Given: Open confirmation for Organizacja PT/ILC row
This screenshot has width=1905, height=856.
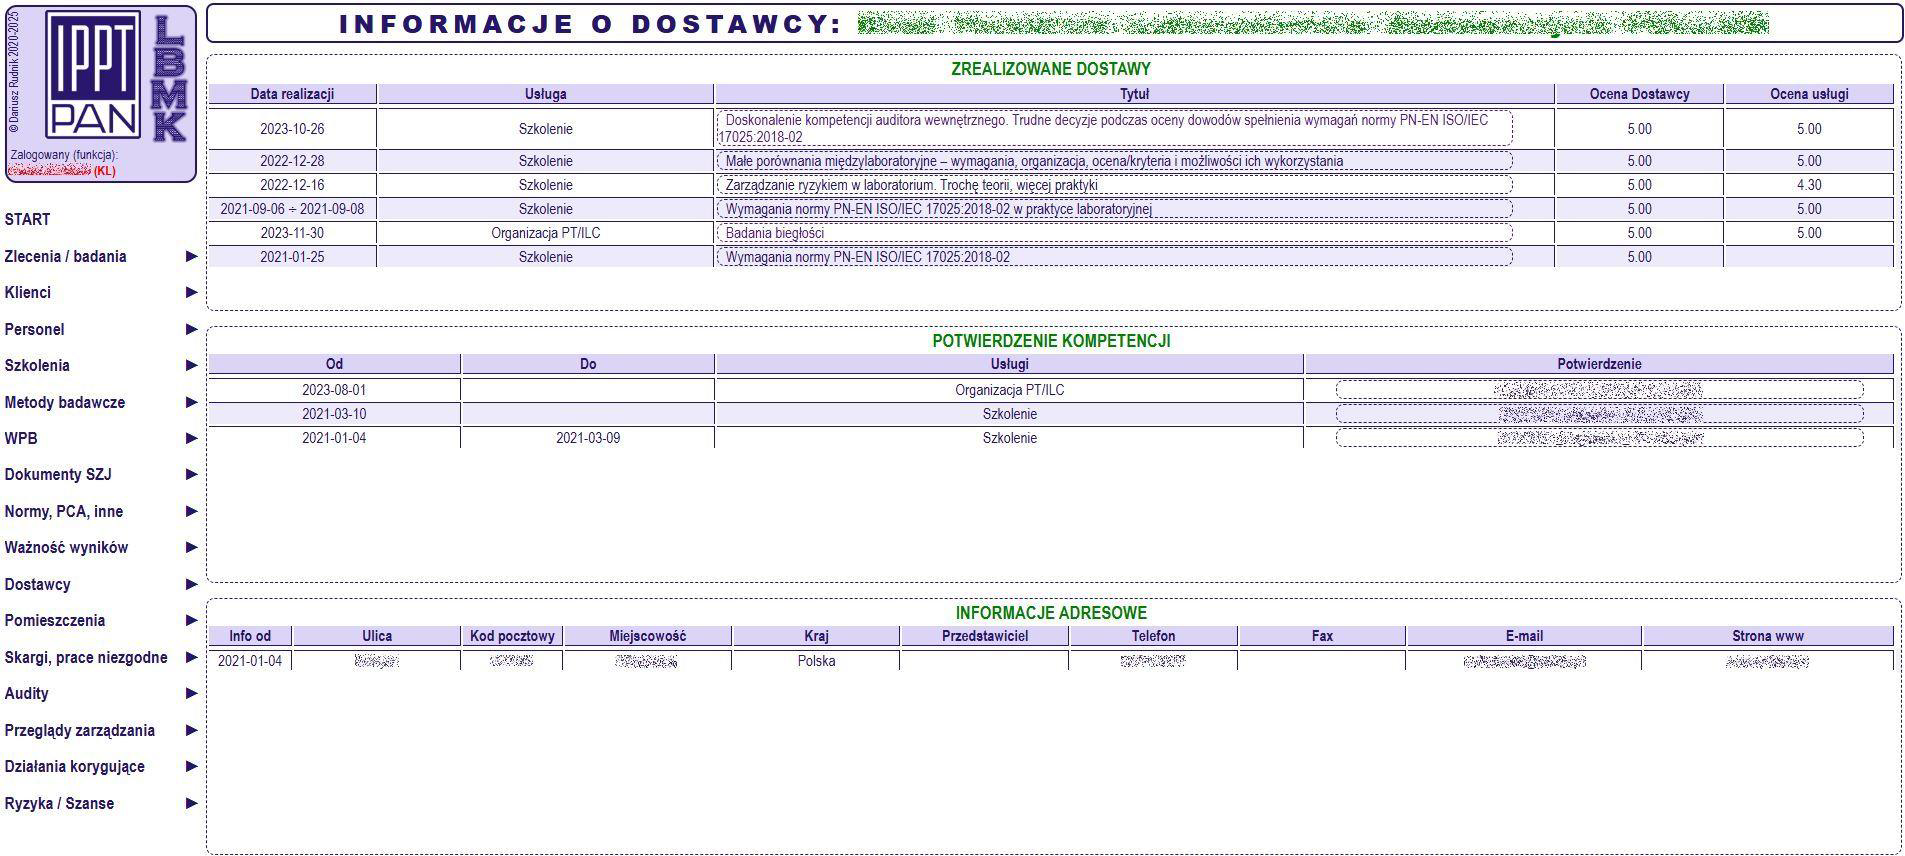Looking at the screenshot, I should (x=1599, y=390).
